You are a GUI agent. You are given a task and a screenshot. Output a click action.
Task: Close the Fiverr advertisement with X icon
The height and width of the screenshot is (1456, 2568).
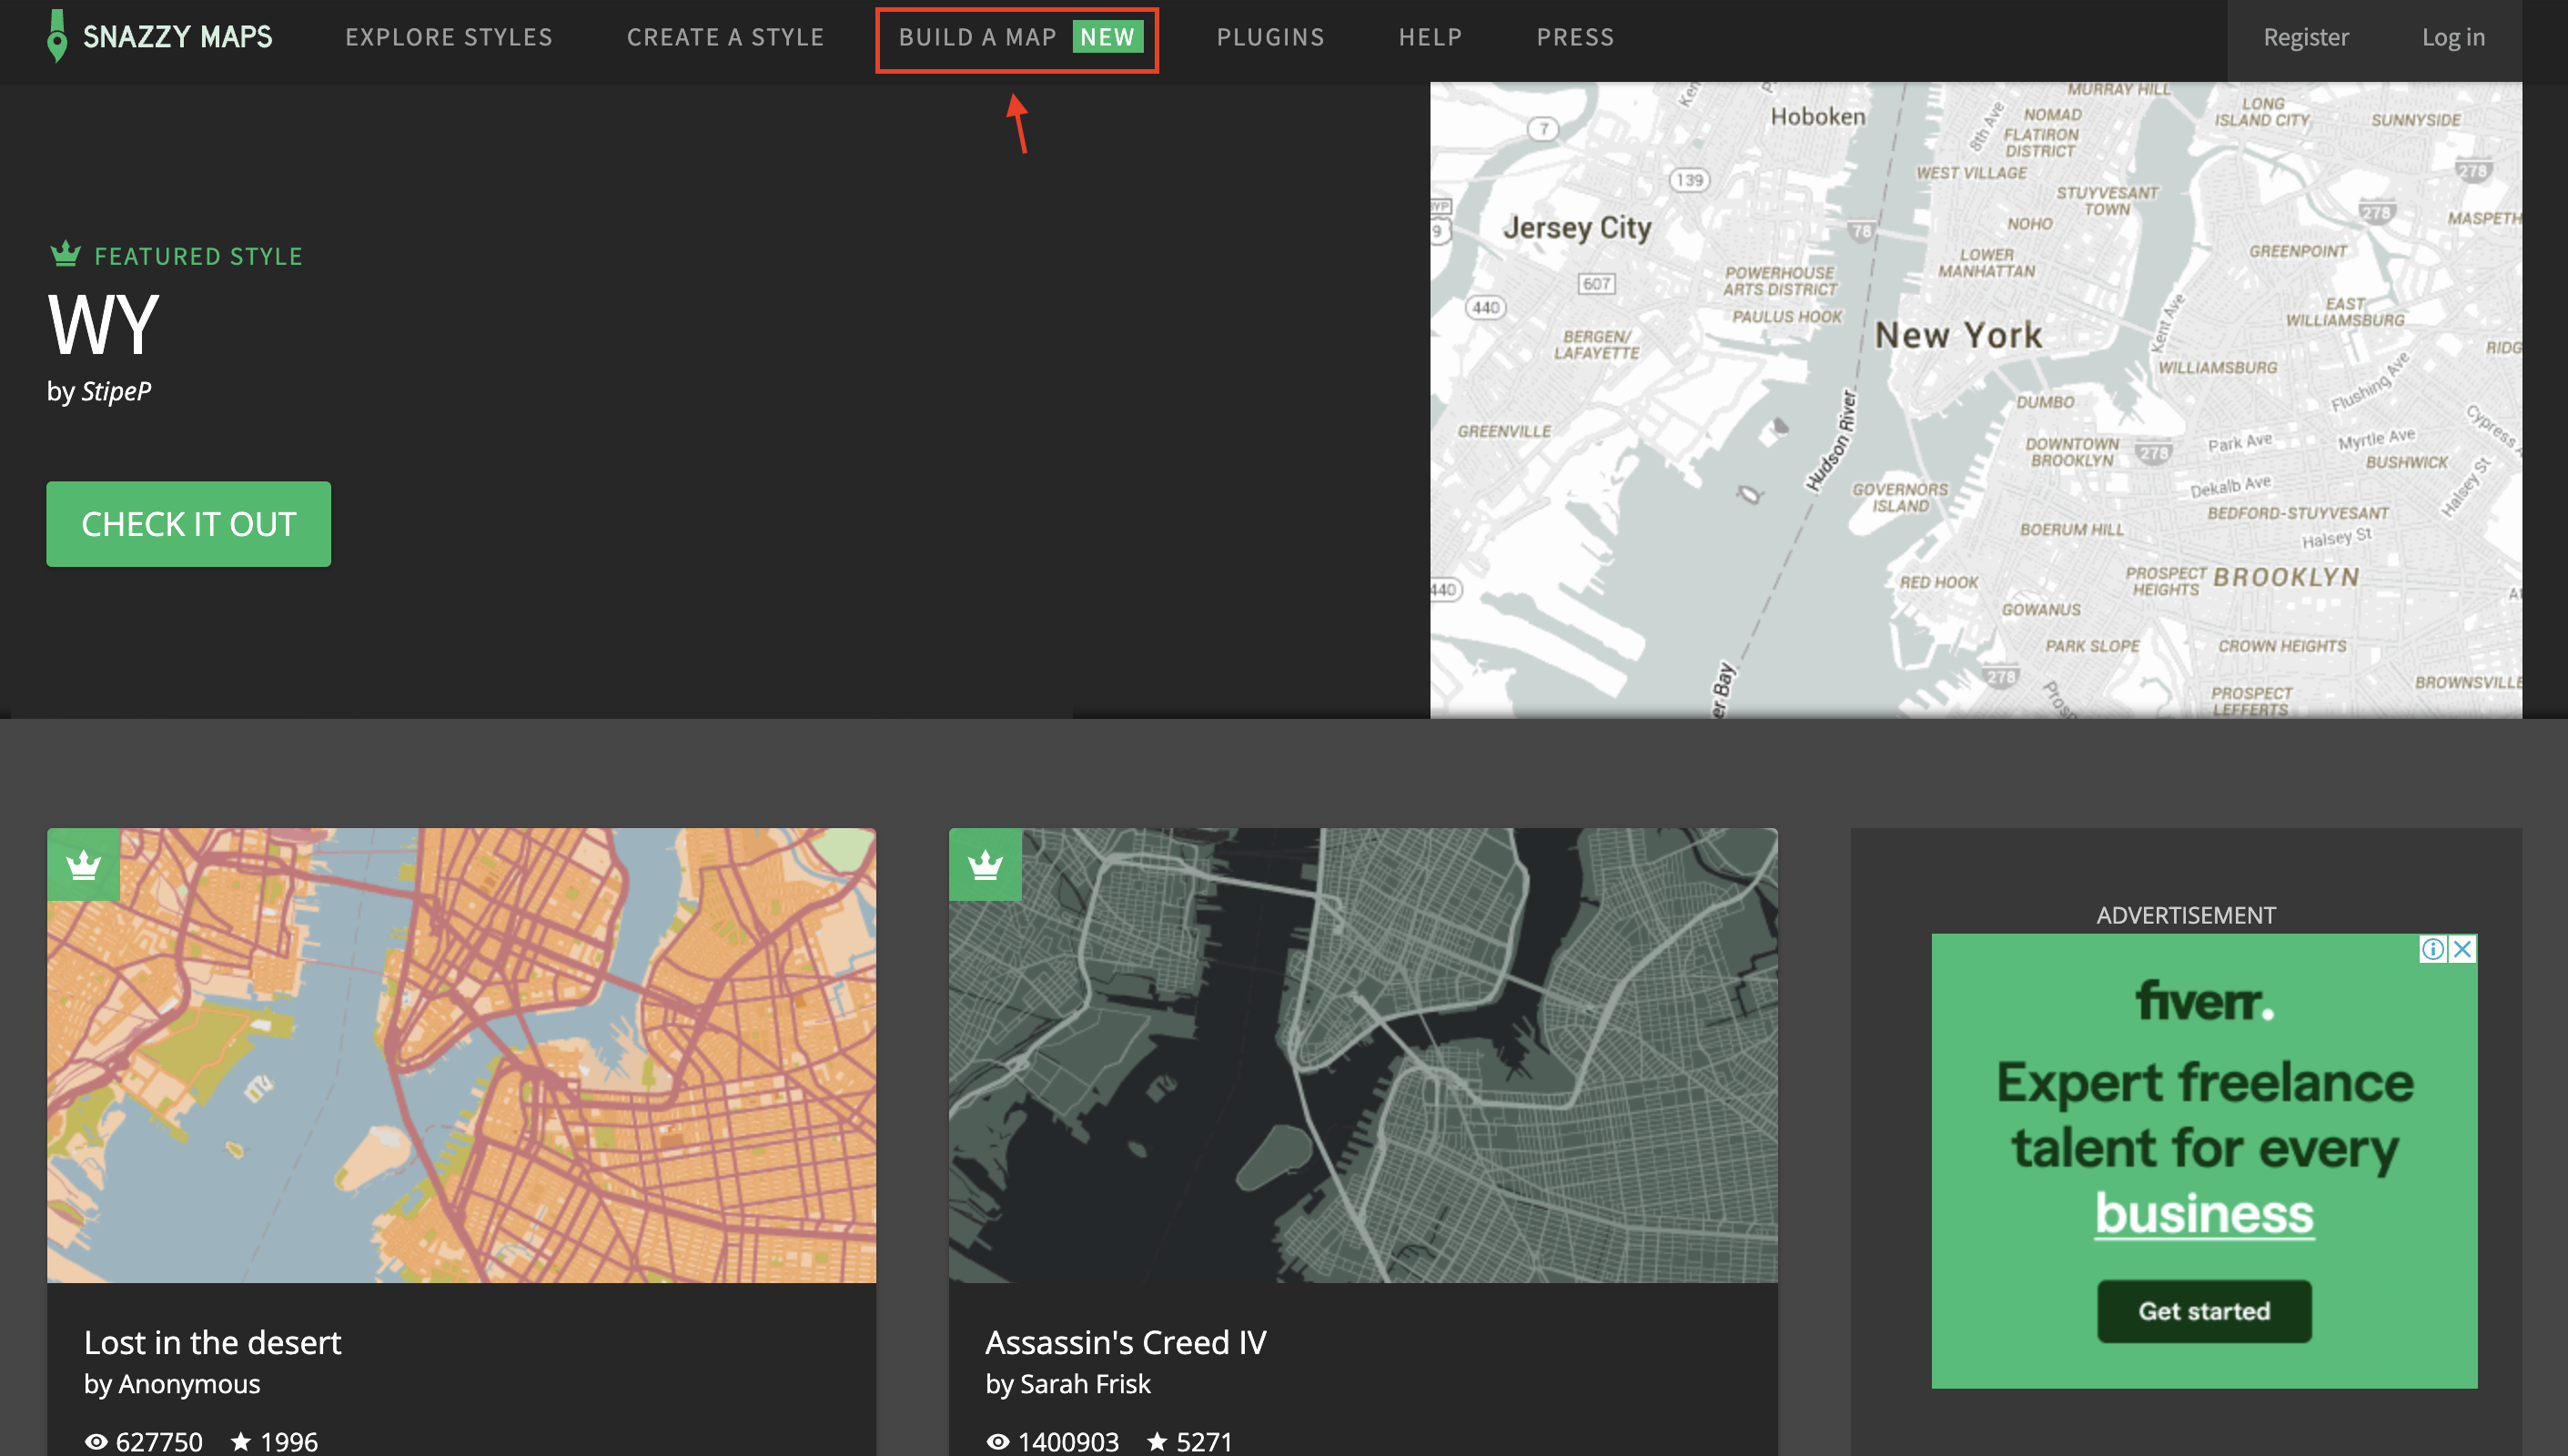[x=2463, y=949]
